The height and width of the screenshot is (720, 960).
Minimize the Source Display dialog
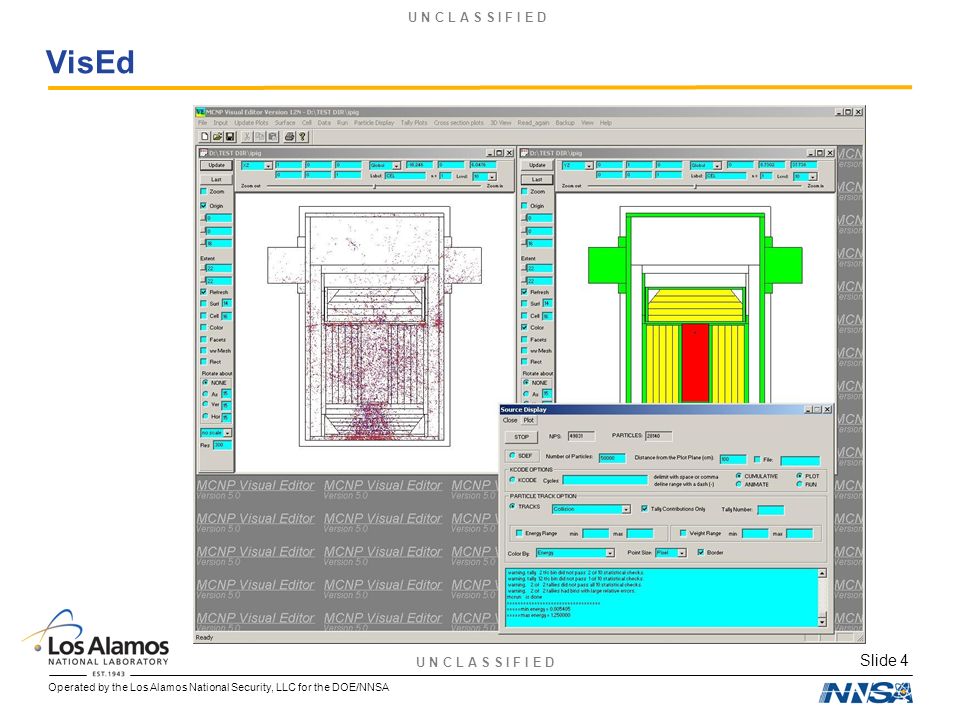coord(808,410)
